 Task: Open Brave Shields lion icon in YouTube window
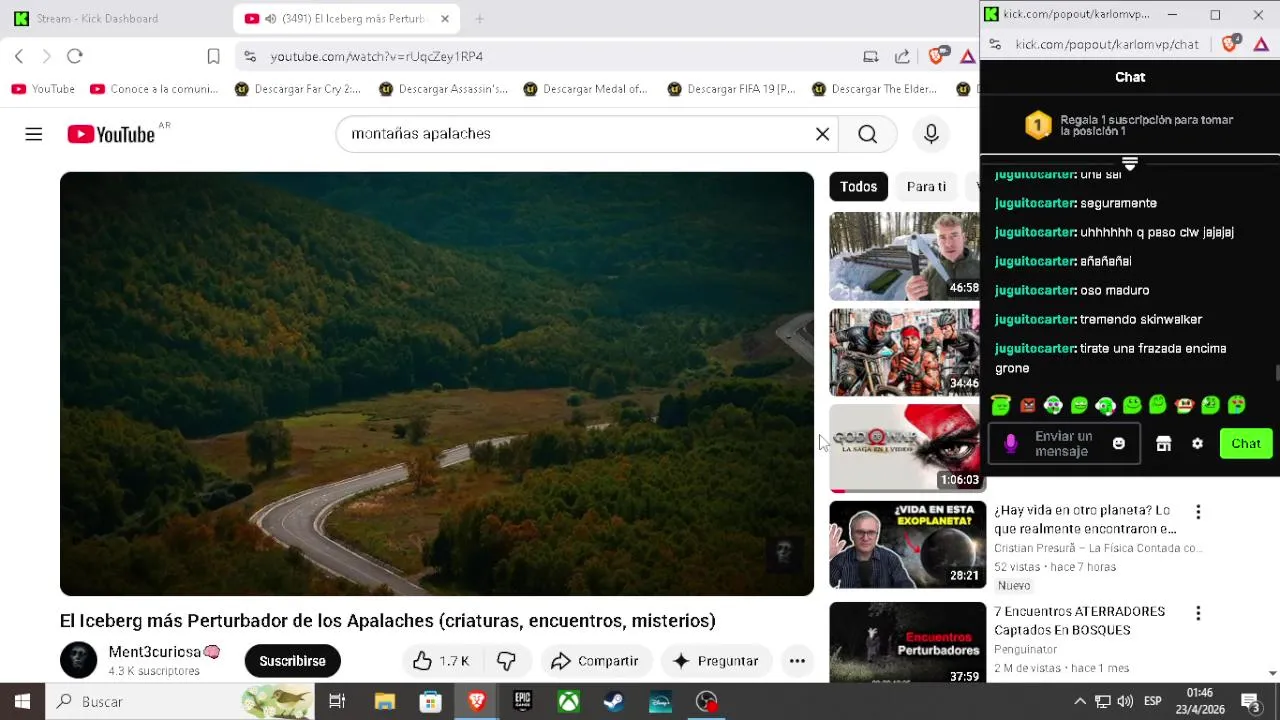936,56
